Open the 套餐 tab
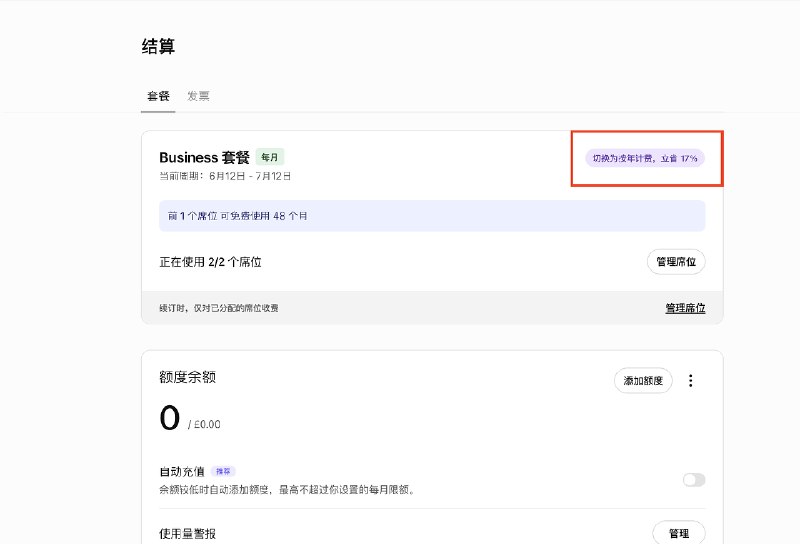800x544 pixels. click(x=158, y=96)
